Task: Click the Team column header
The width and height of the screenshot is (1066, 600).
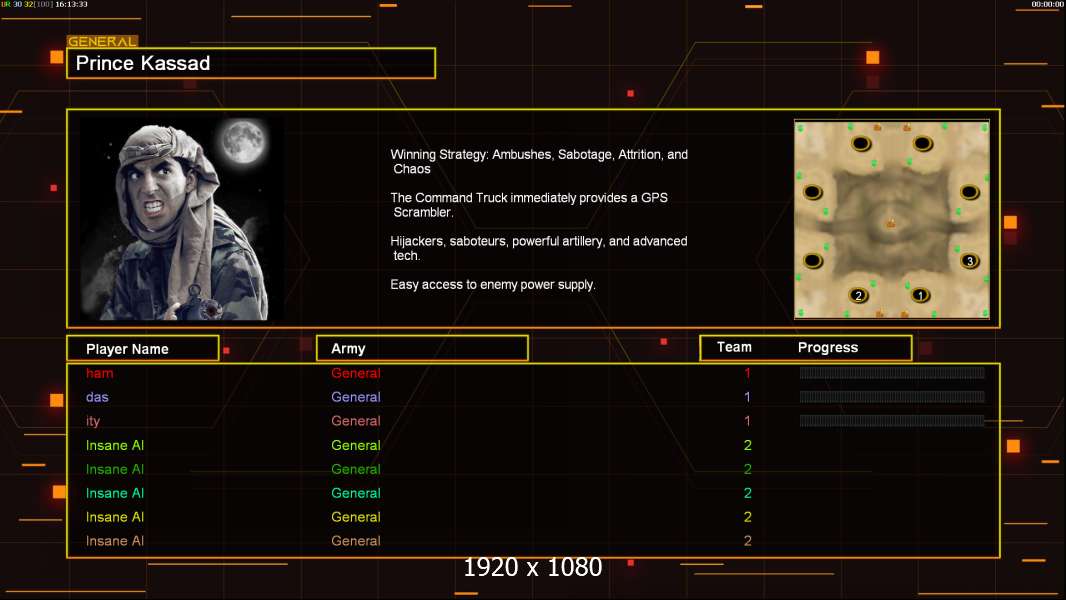Action: [734, 347]
